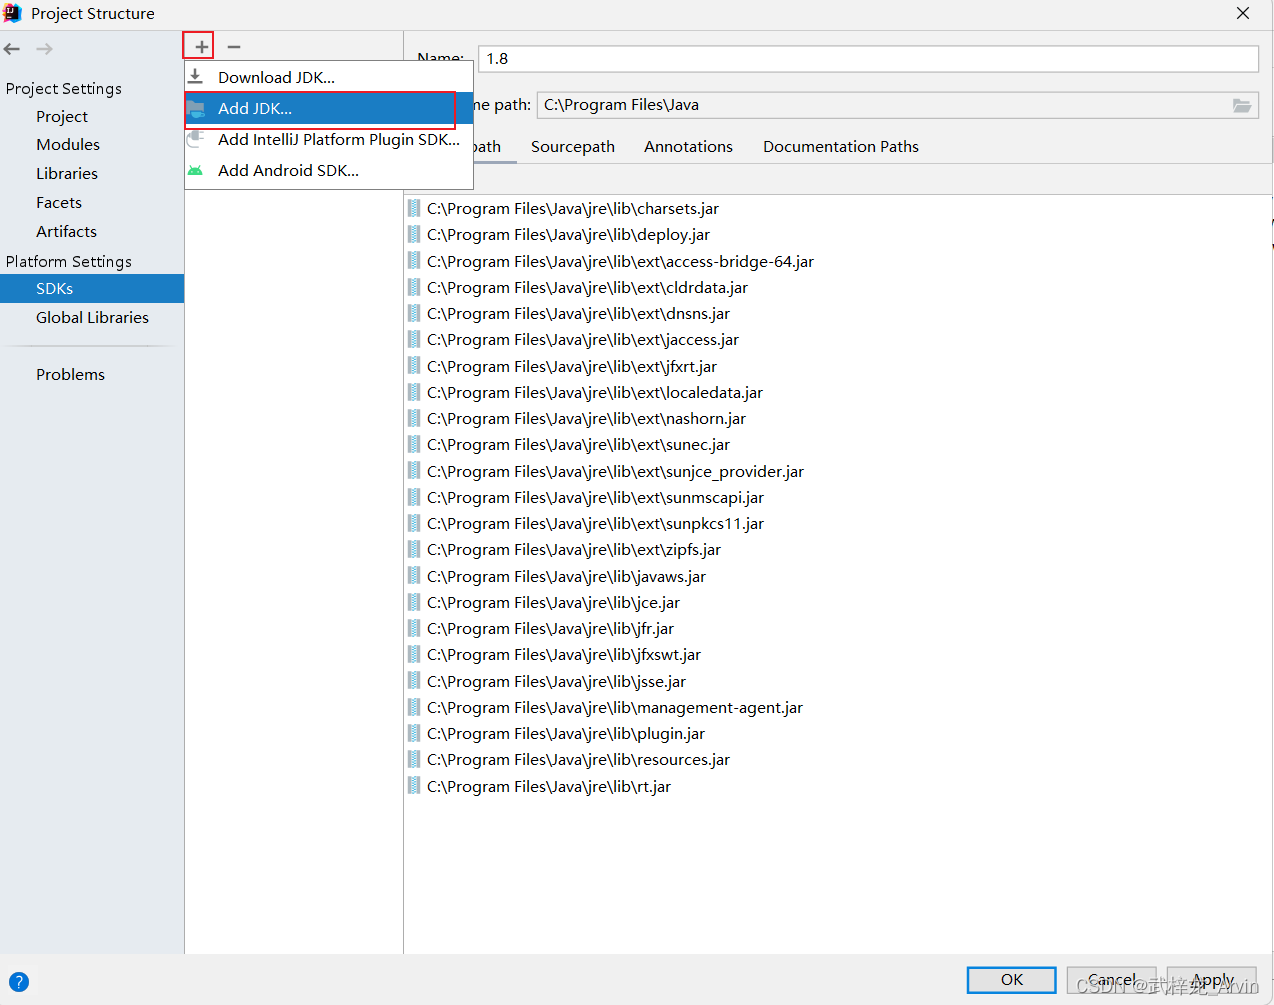1274x1005 pixels.
Task: Select the sunpkcs11.jar entry
Action: [x=595, y=523]
